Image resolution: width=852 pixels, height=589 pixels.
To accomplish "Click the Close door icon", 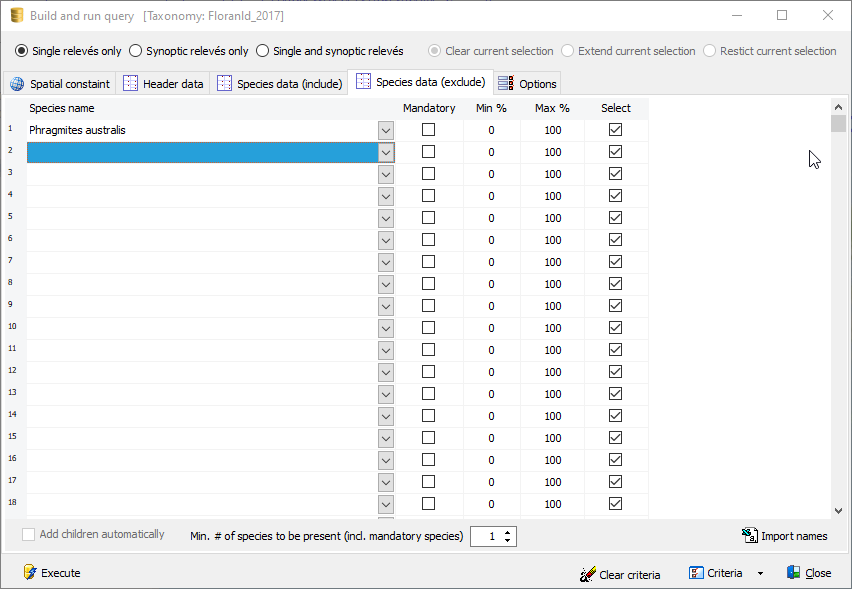I will (x=794, y=573).
